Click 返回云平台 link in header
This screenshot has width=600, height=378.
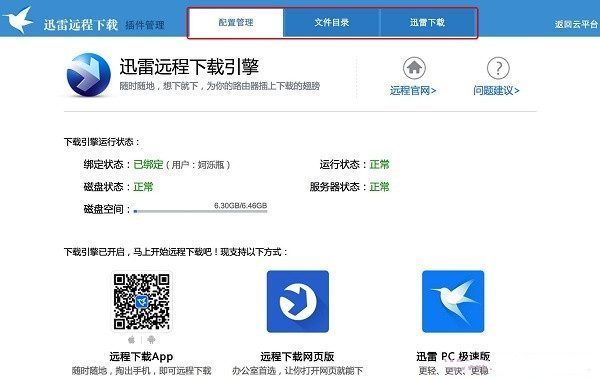click(576, 24)
